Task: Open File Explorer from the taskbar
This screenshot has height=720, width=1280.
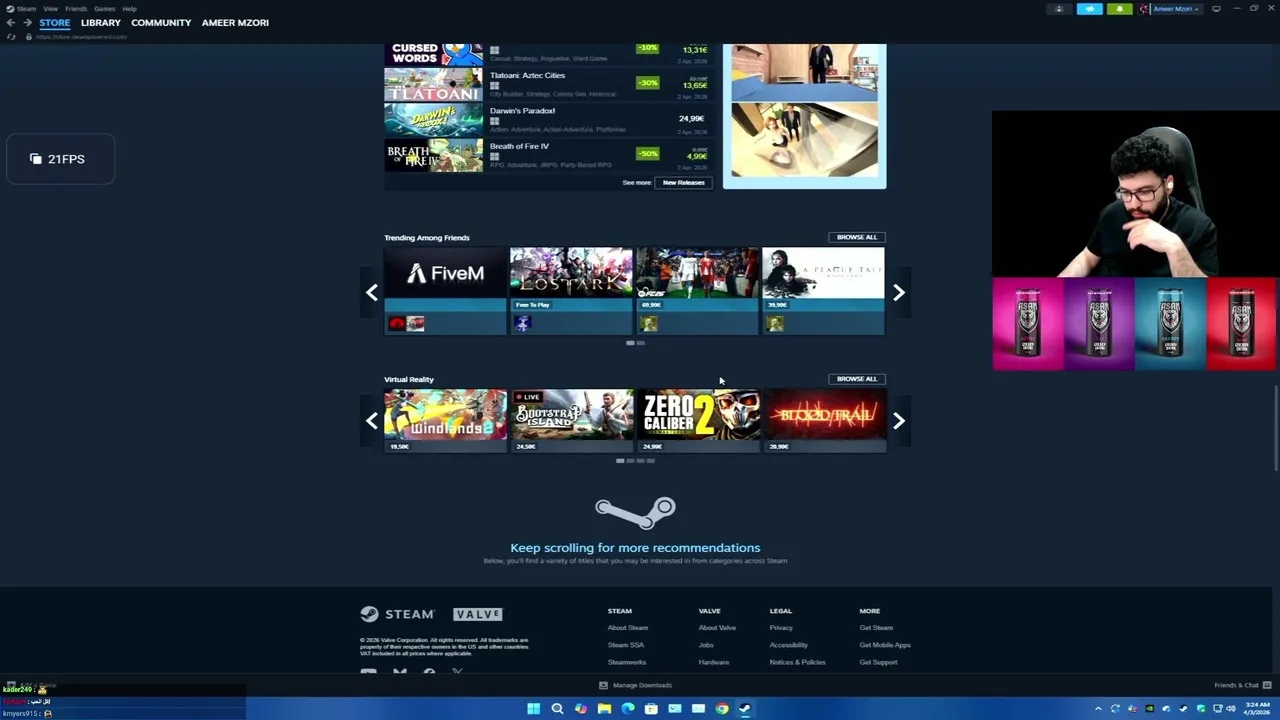Action: click(x=604, y=709)
